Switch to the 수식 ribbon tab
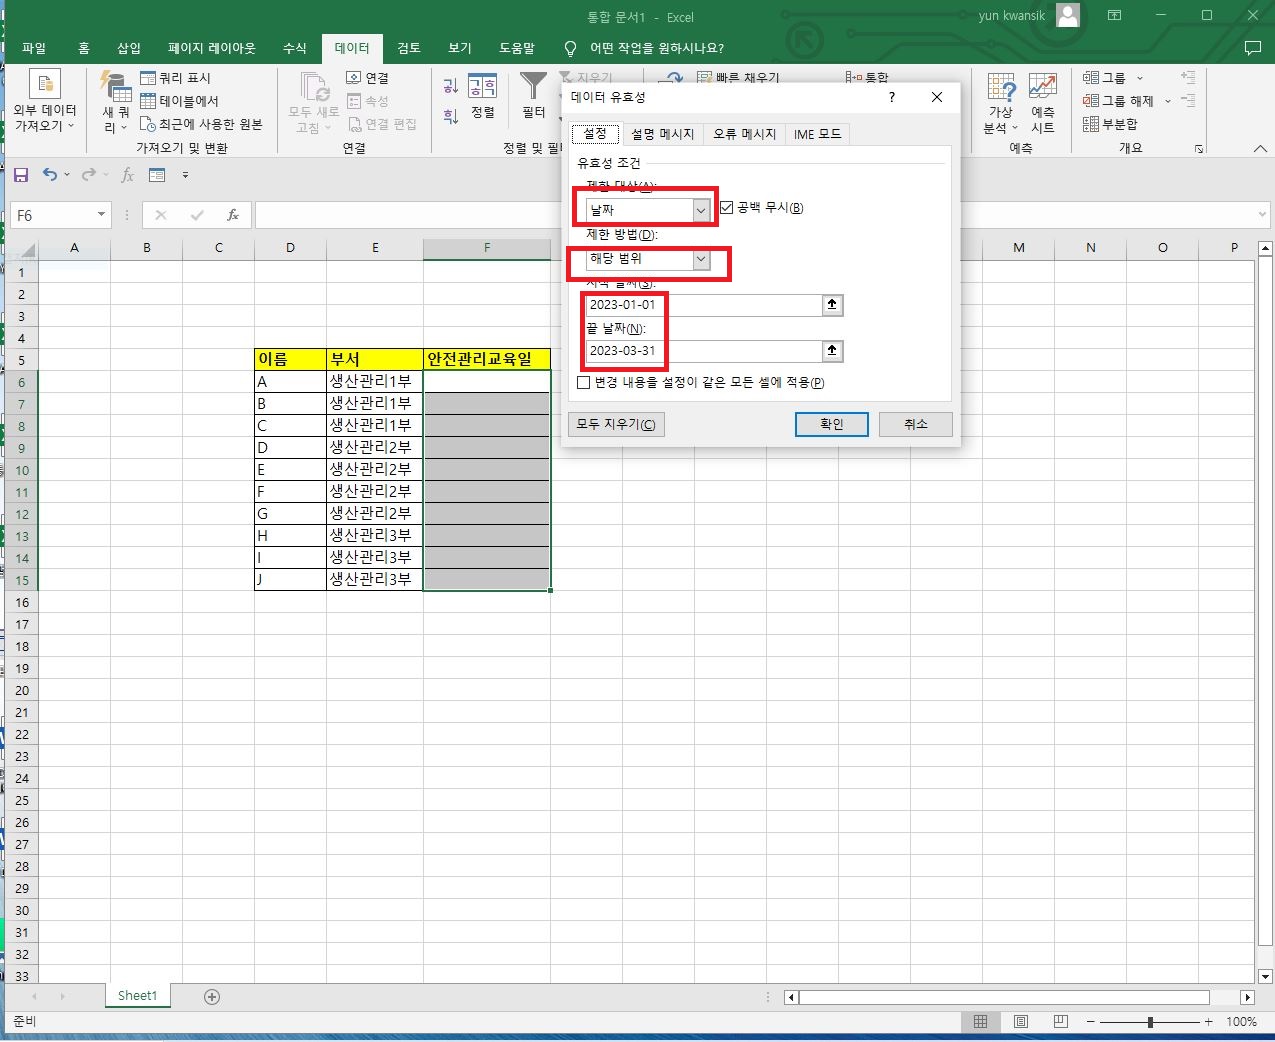The height and width of the screenshot is (1042, 1275). [294, 48]
